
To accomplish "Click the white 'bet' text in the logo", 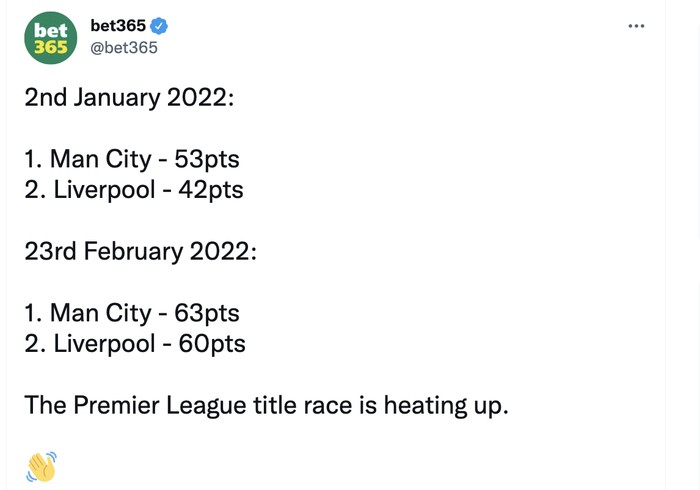I will (x=50, y=30).
